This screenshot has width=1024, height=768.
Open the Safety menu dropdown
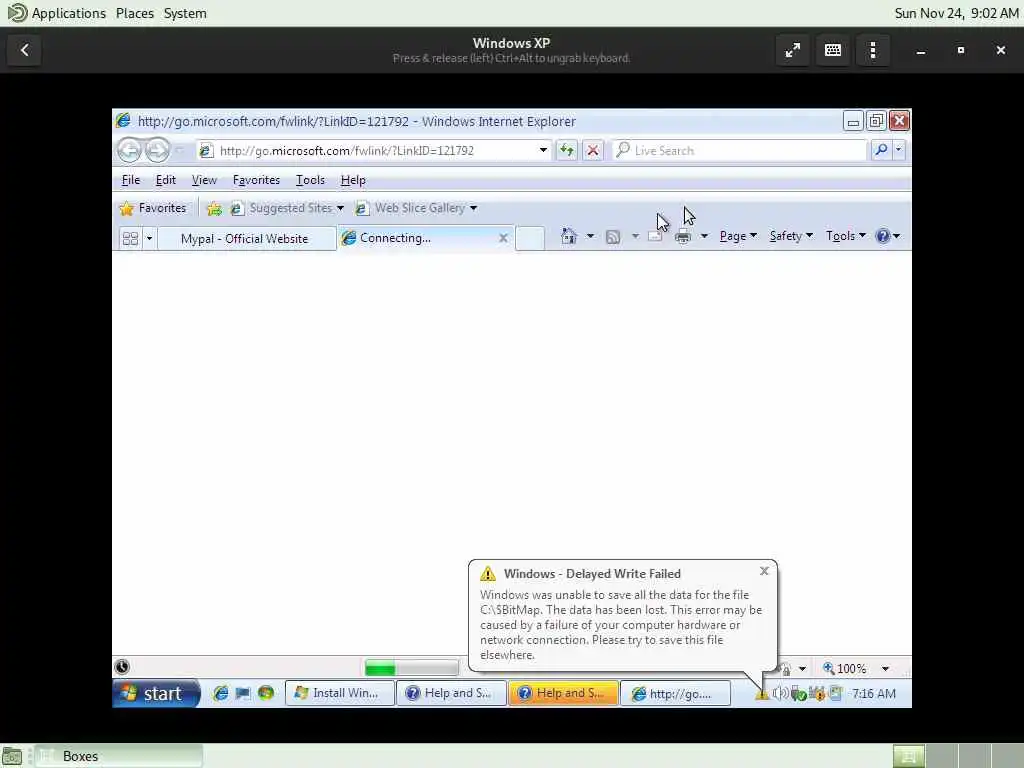click(x=791, y=236)
